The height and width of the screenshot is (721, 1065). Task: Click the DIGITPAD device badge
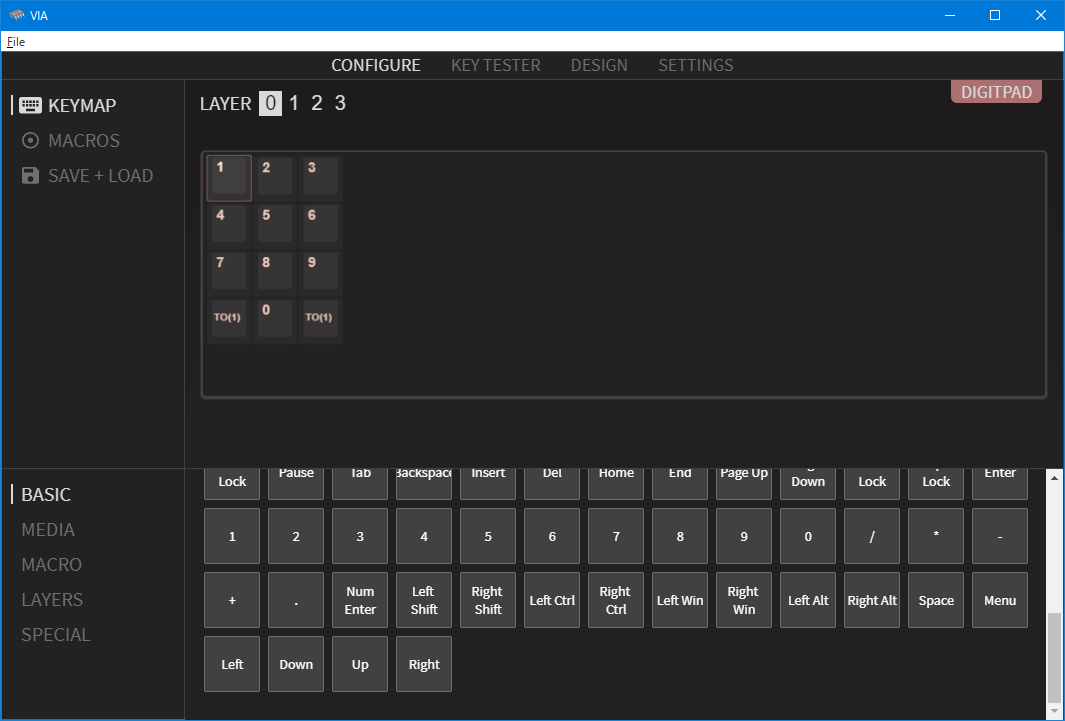996,92
